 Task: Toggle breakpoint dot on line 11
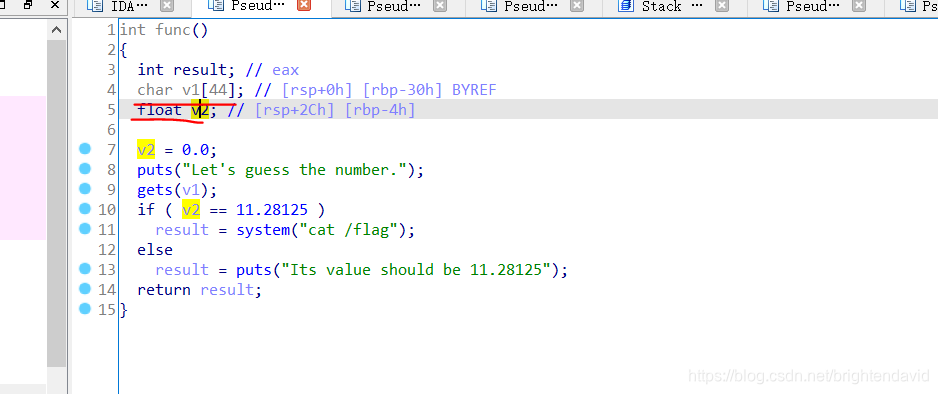coord(85,228)
